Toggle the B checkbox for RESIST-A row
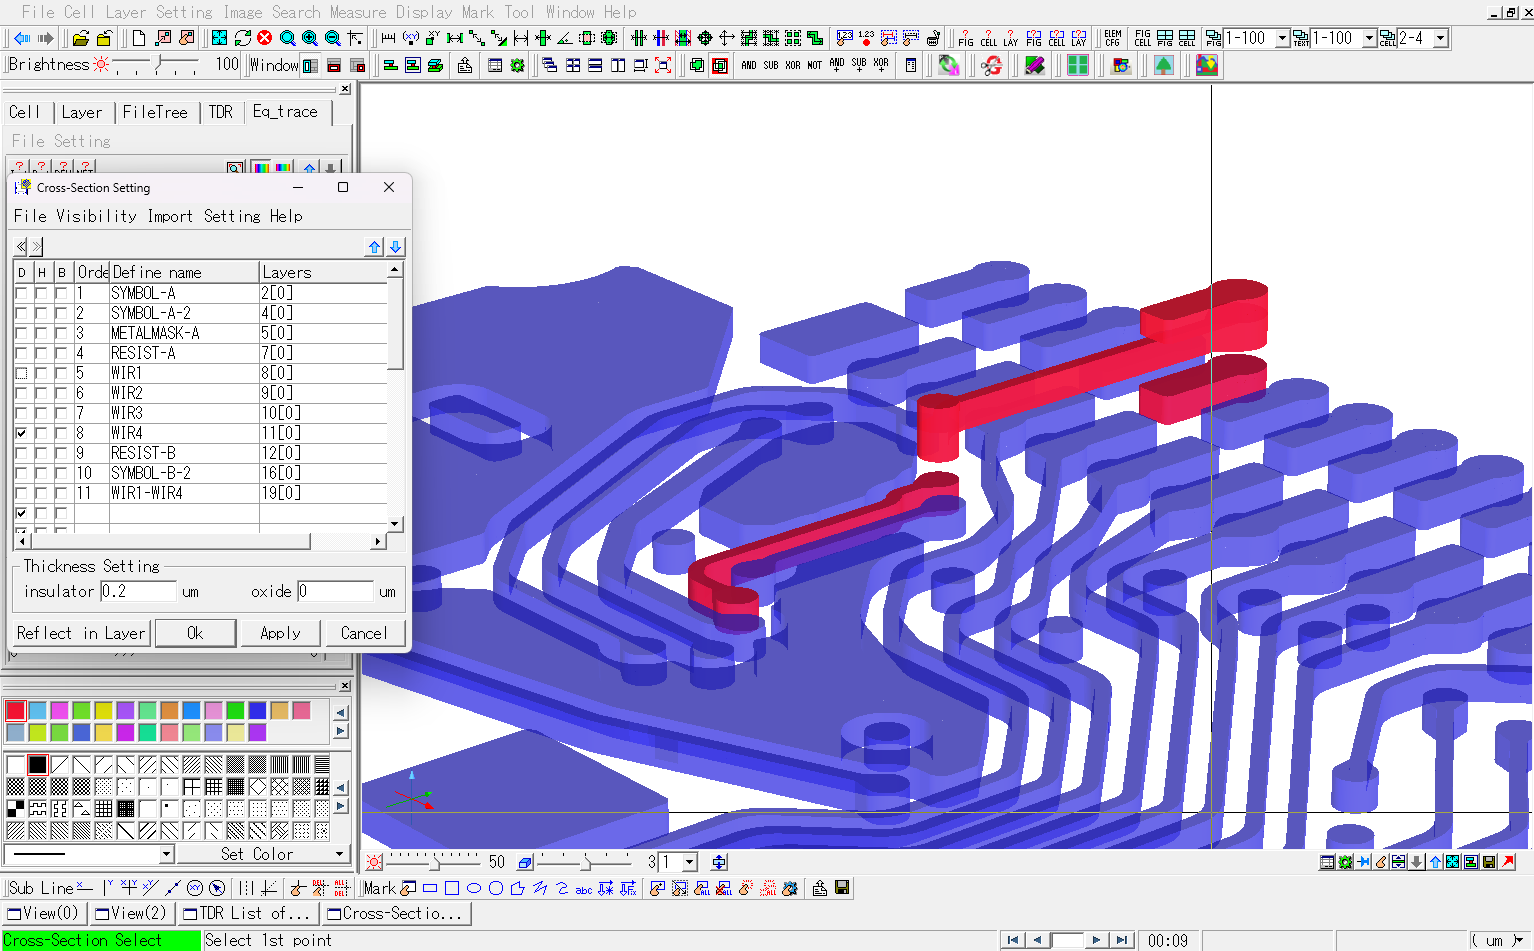Screen dimensions: 1534x951 point(61,353)
